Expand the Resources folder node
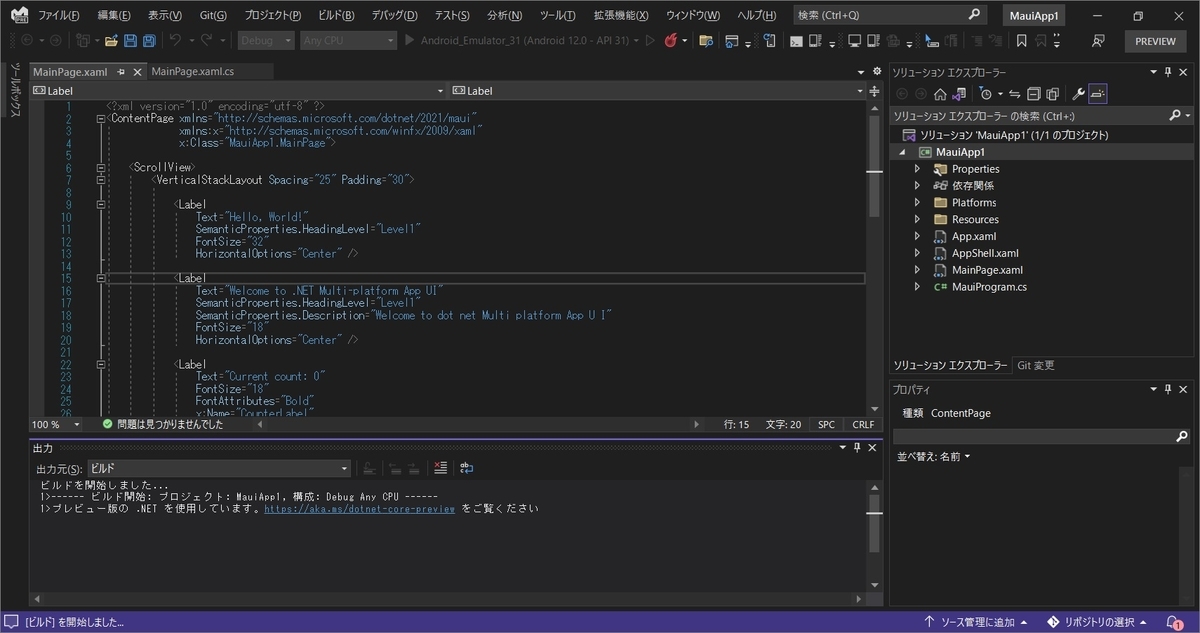This screenshot has width=1200, height=633. tap(917, 220)
